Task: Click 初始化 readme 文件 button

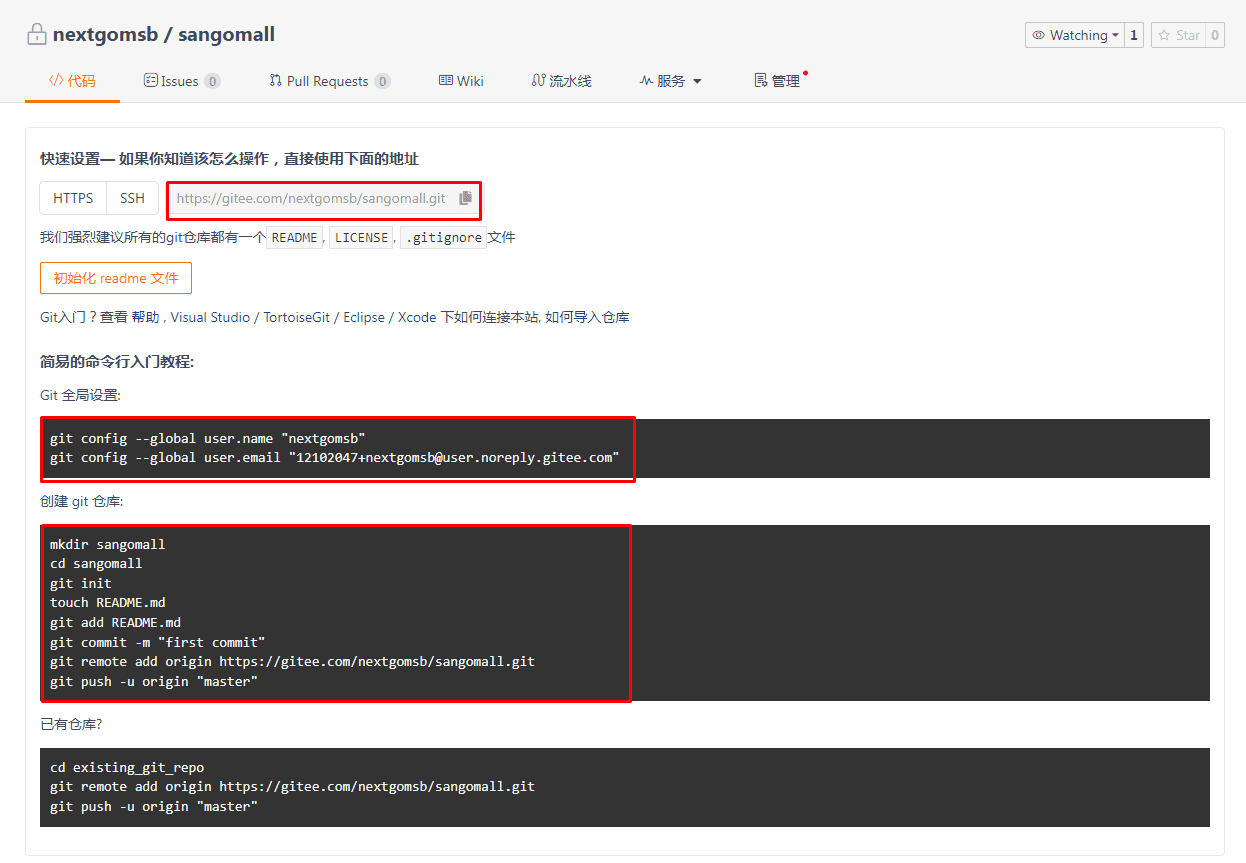Action: coord(116,278)
